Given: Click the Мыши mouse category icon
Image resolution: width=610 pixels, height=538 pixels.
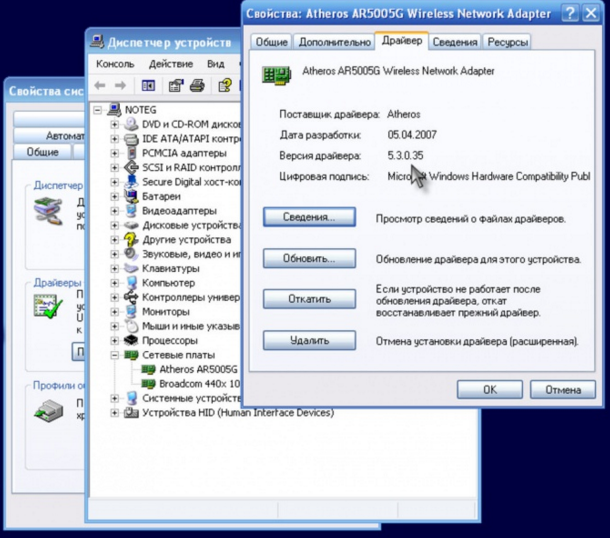Looking at the screenshot, I should tap(131, 326).
